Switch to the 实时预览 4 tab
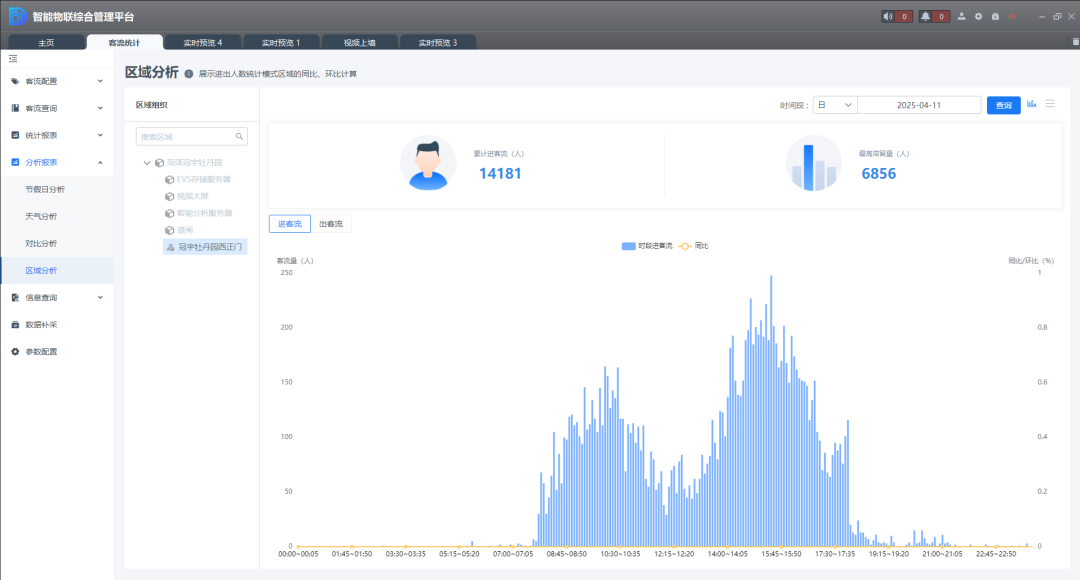 [x=203, y=42]
